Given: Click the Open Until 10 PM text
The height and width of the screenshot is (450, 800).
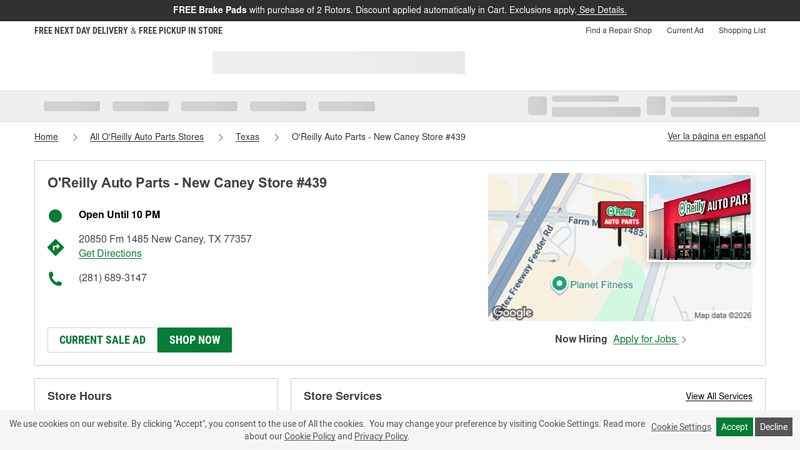Looking at the screenshot, I should coord(119,215).
